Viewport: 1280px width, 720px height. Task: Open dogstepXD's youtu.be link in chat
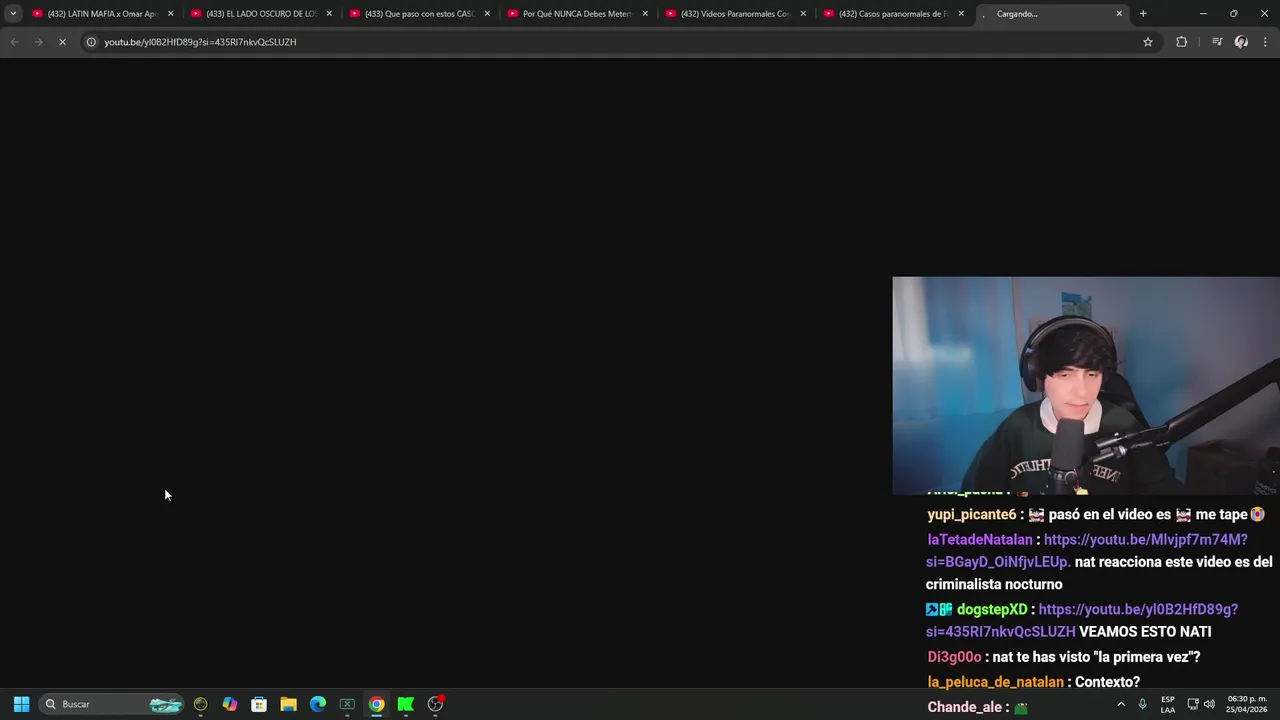click(x=1082, y=621)
